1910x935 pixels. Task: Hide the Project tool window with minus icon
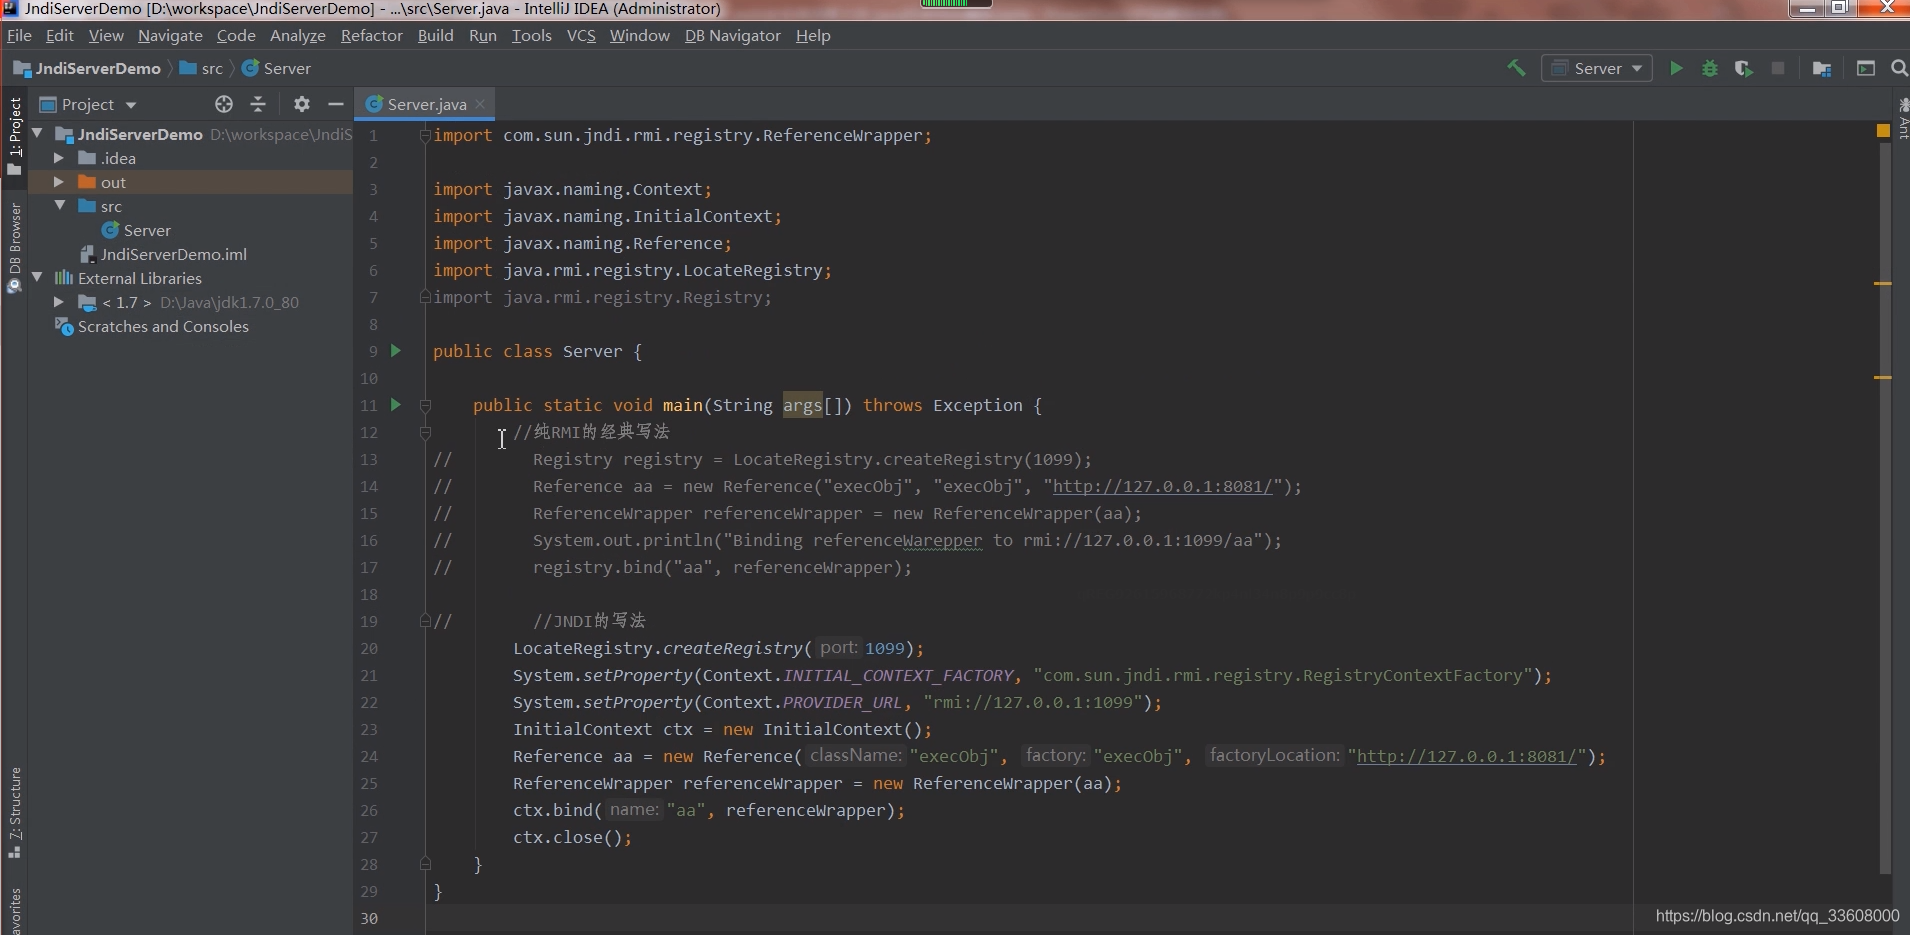tap(336, 104)
